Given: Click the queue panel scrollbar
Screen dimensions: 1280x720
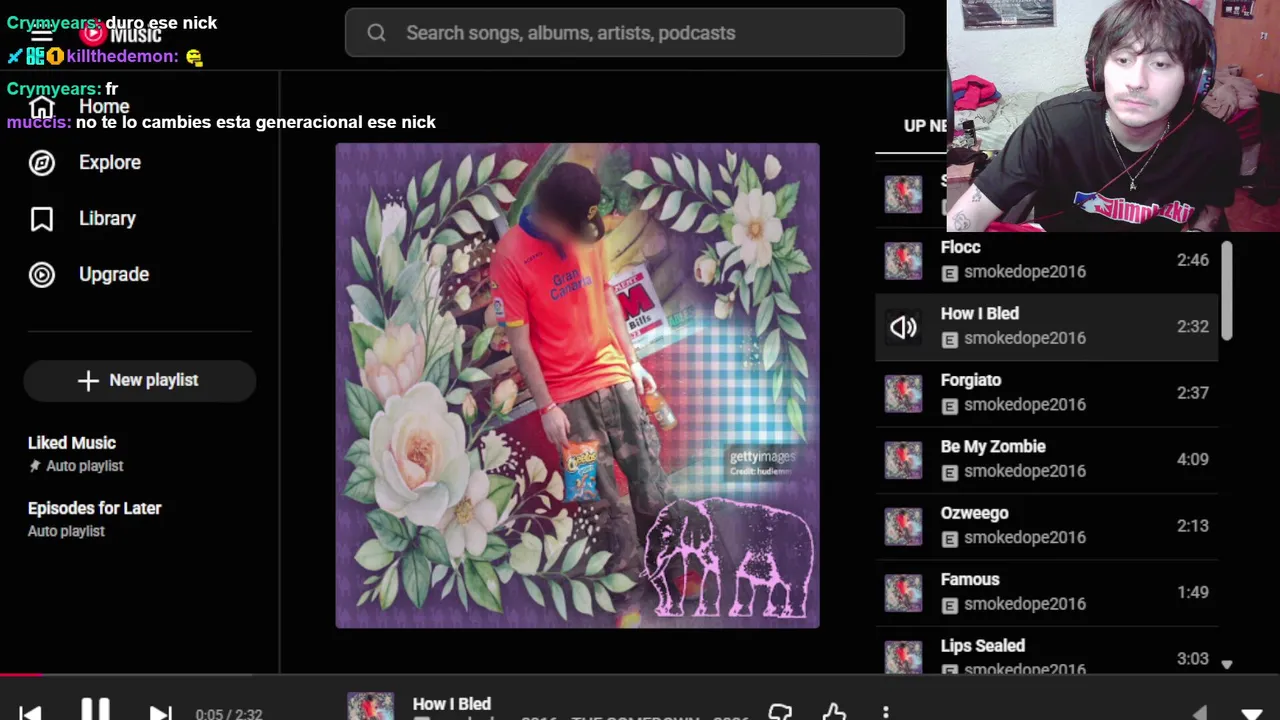Looking at the screenshot, I should pyautogui.click(x=1227, y=291).
